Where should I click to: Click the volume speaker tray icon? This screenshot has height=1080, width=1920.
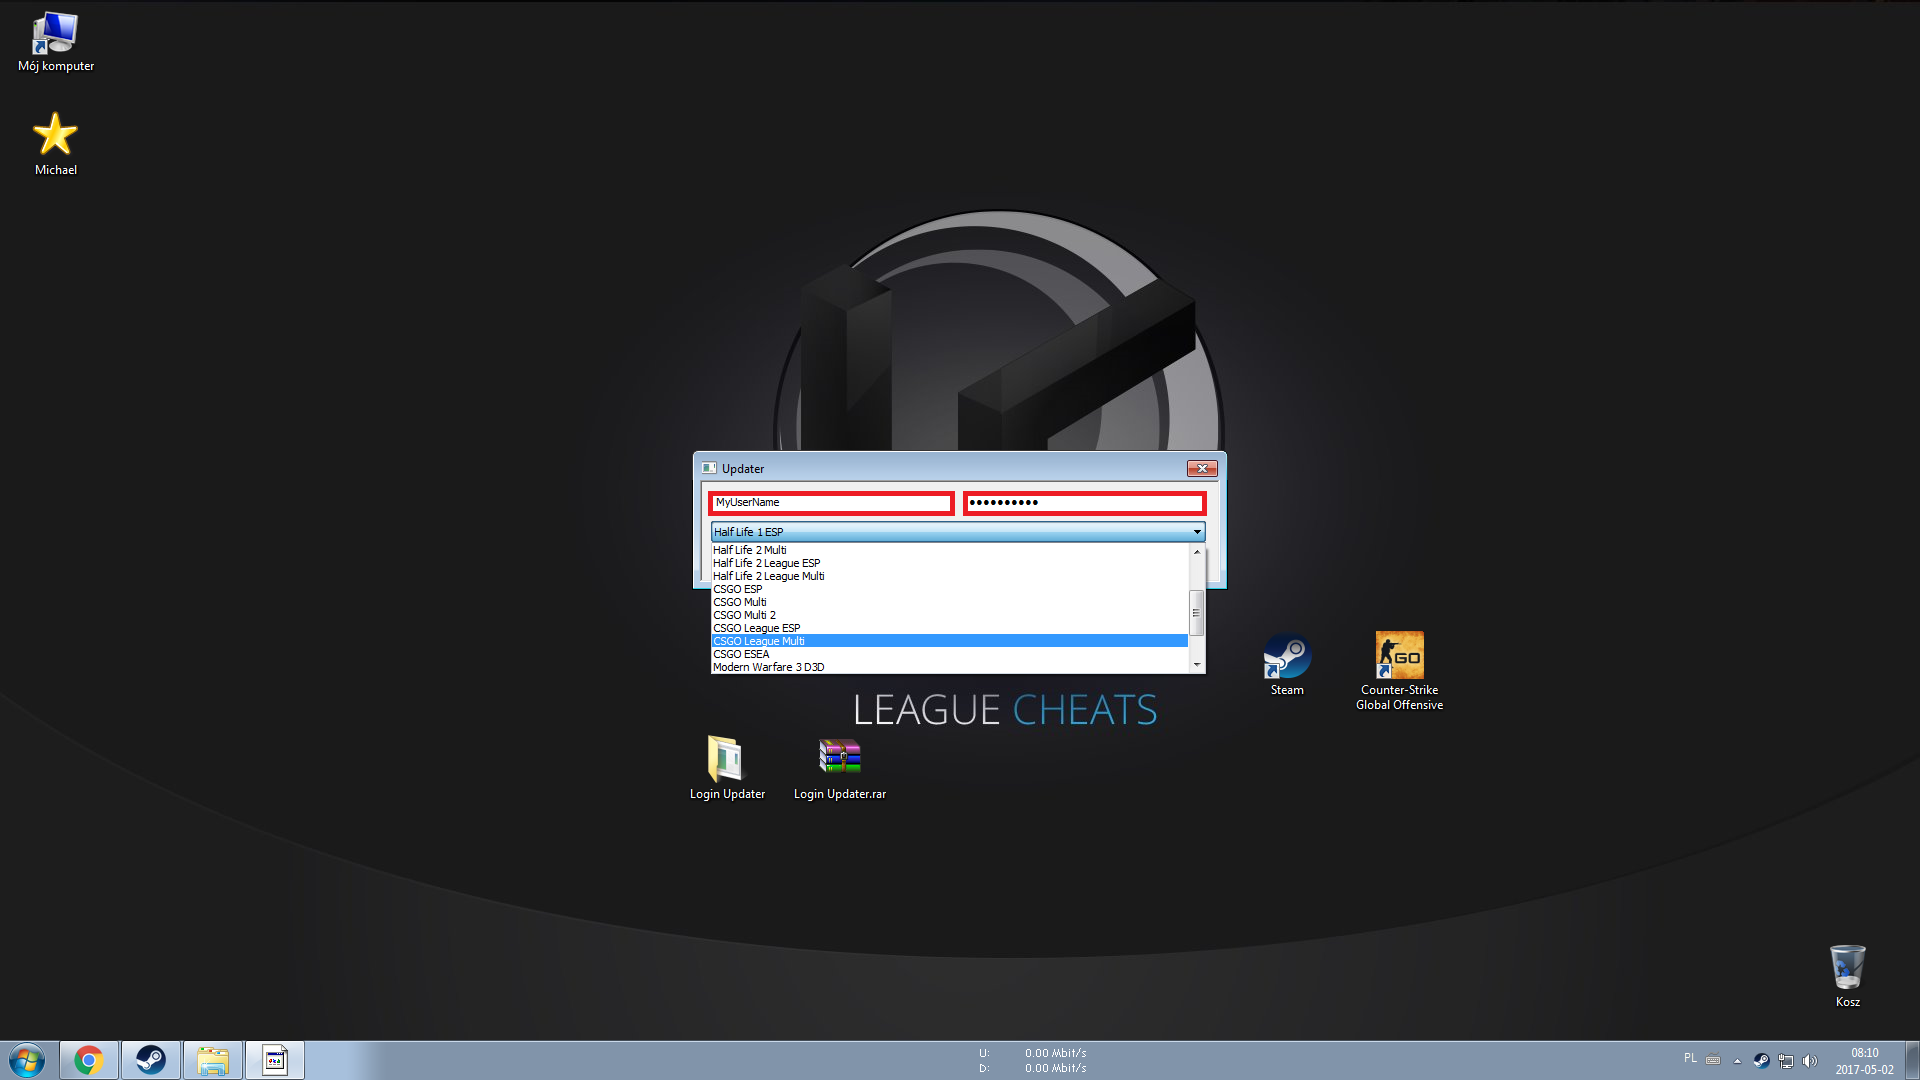[x=1809, y=1061]
